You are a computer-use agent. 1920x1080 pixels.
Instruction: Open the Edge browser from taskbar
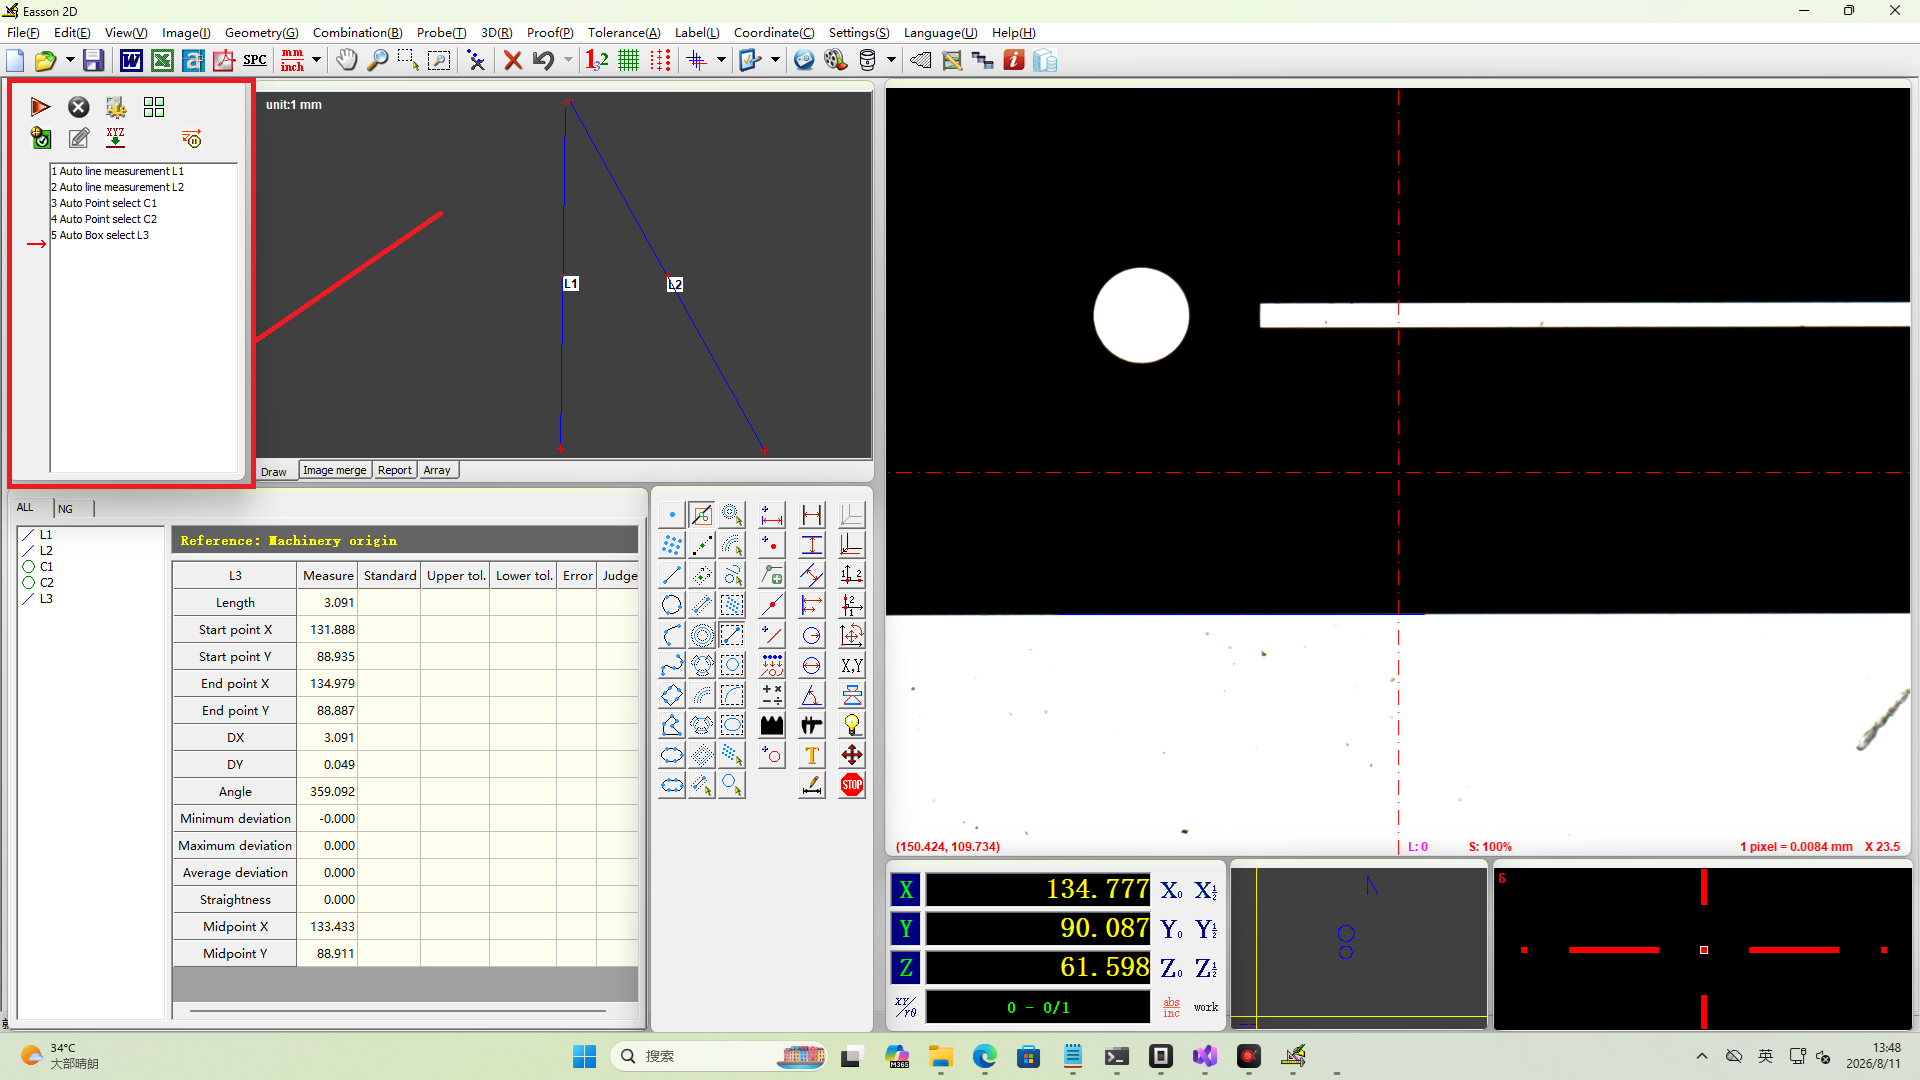tap(984, 1057)
